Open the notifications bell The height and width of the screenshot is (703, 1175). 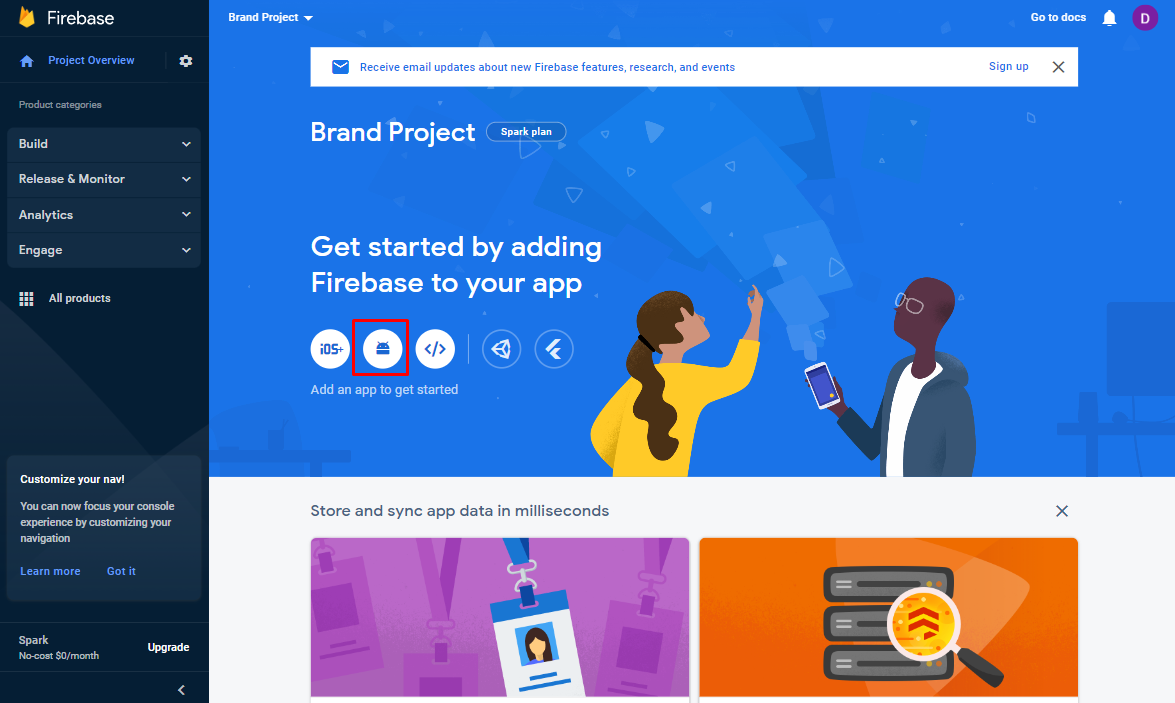[1109, 17]
